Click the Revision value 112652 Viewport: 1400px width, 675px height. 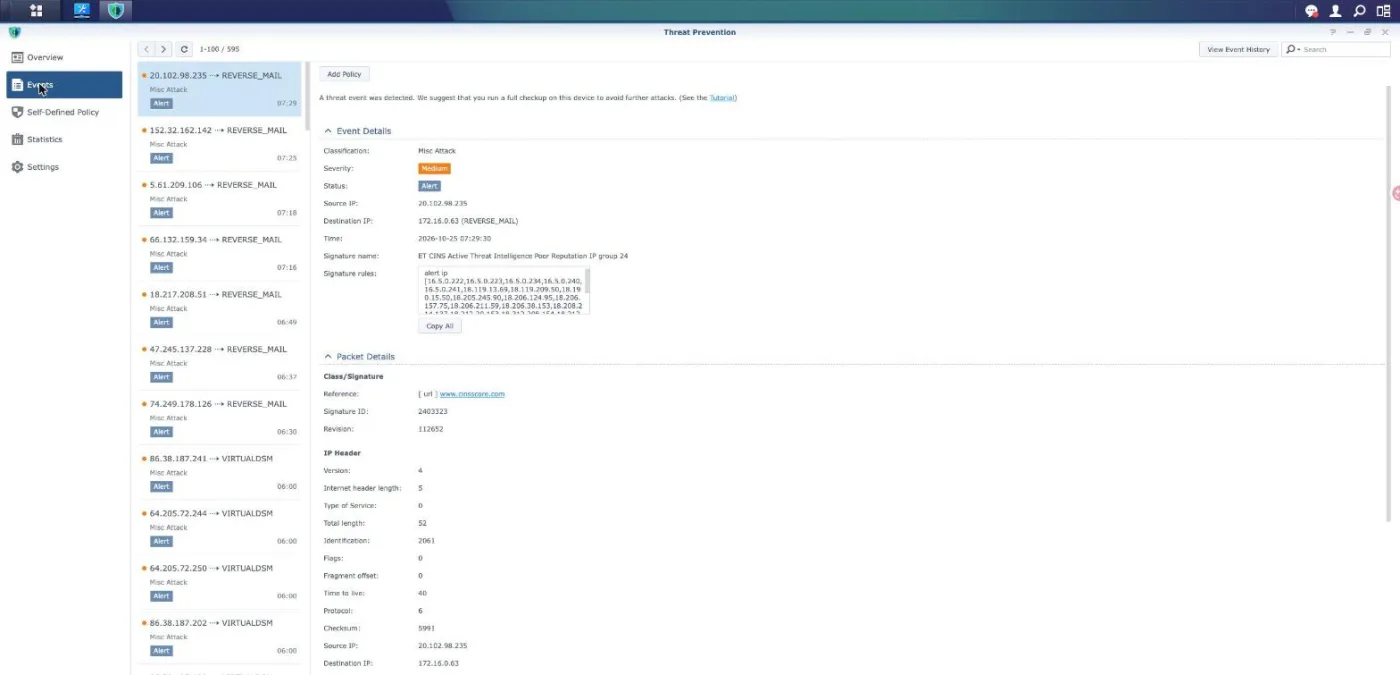click(x=431, y=429)
